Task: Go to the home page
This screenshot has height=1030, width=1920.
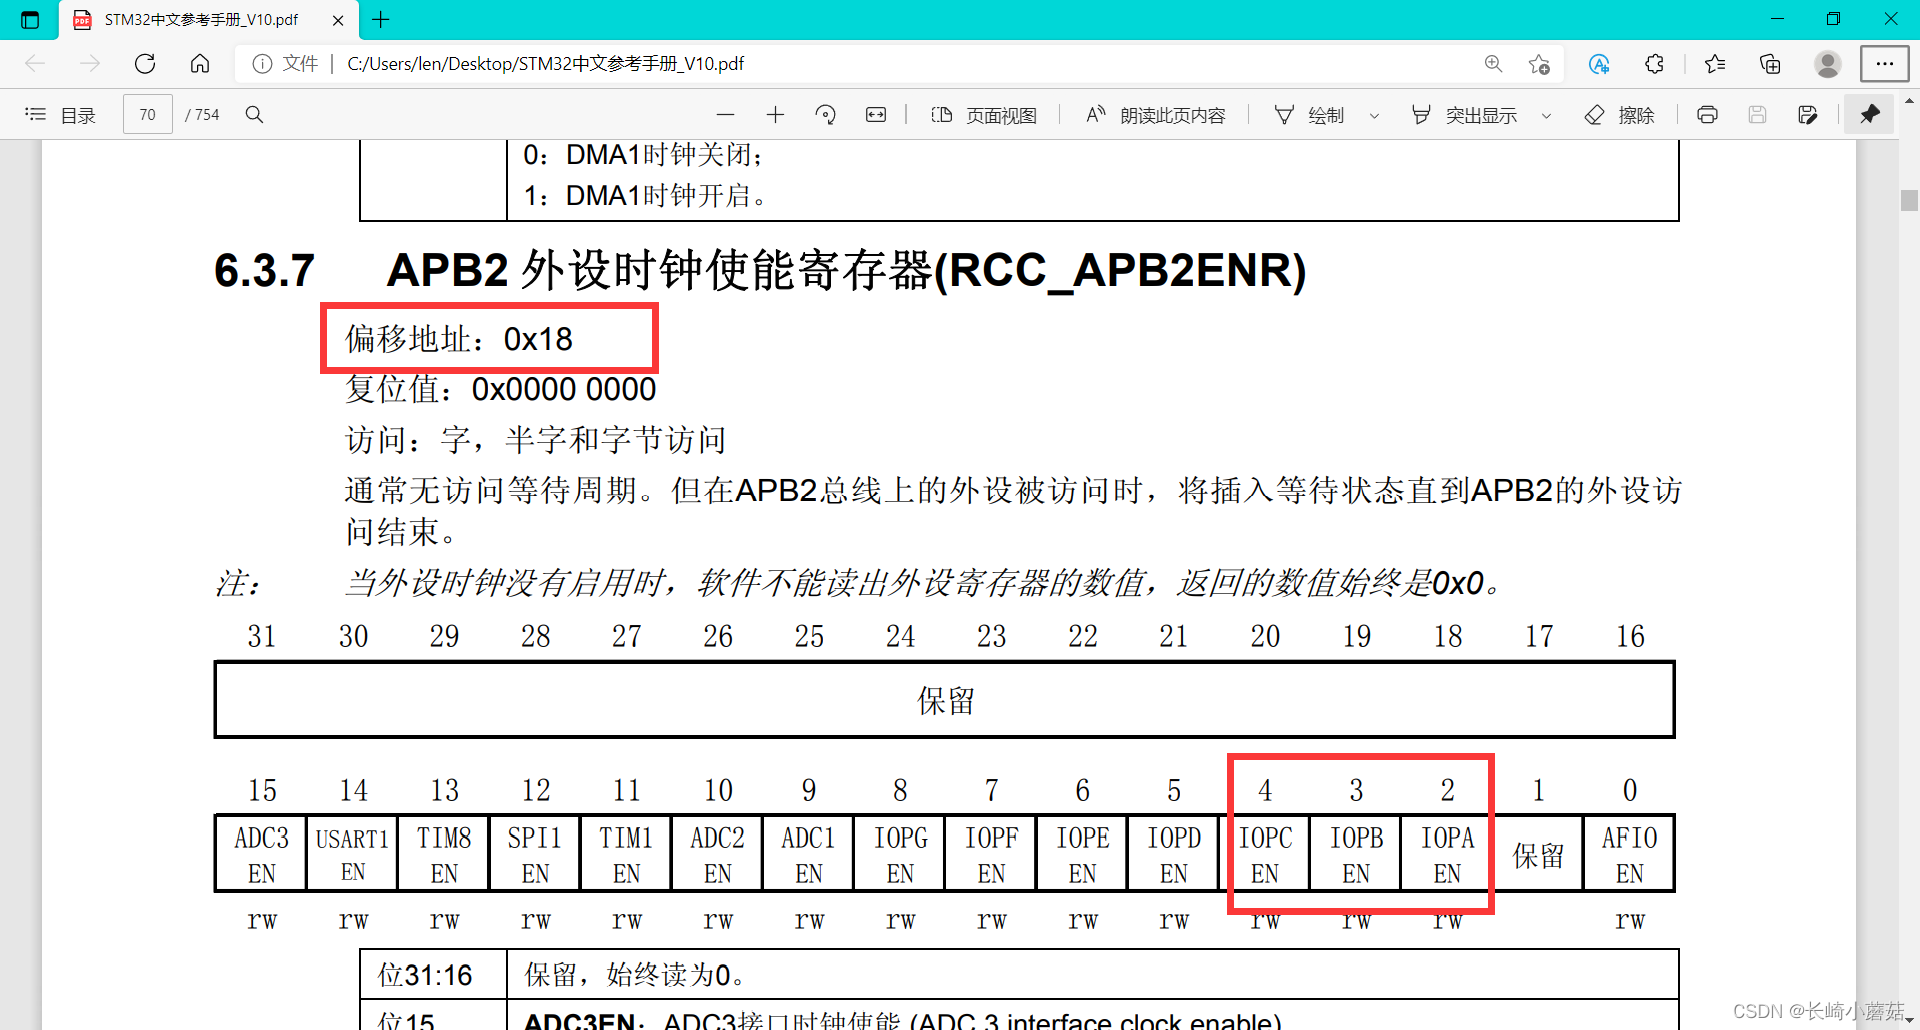Action: [x=200, y=64]
